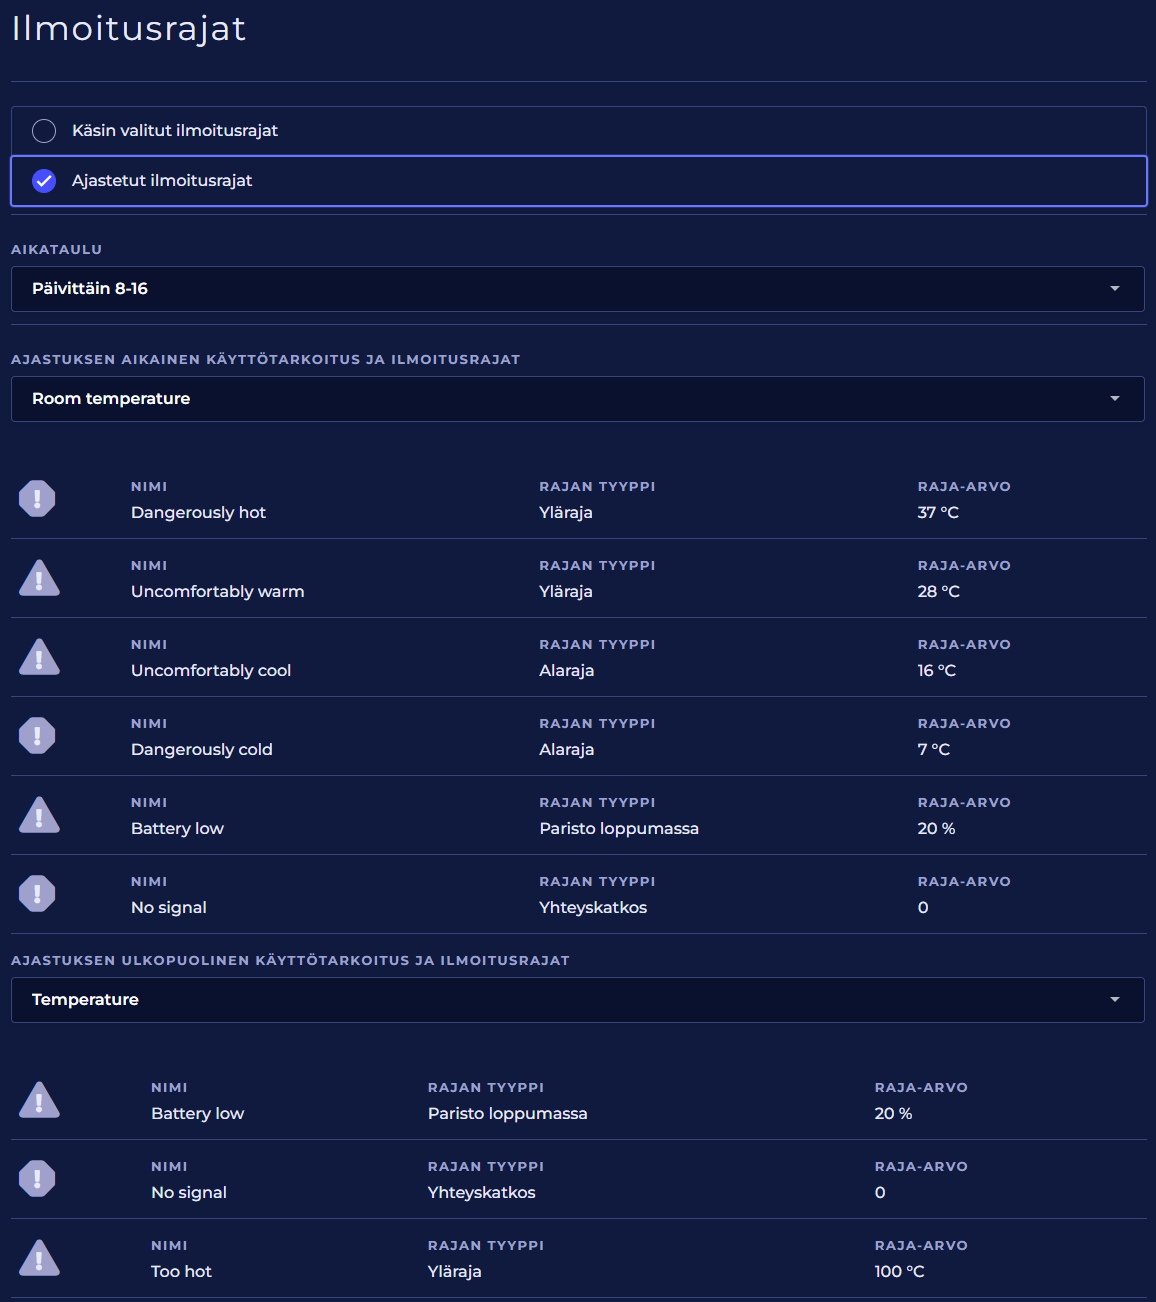This screenshot has width=1156, height=1302.
Task: Expand the Room temperature dropdown
Action: pos(577,399)
